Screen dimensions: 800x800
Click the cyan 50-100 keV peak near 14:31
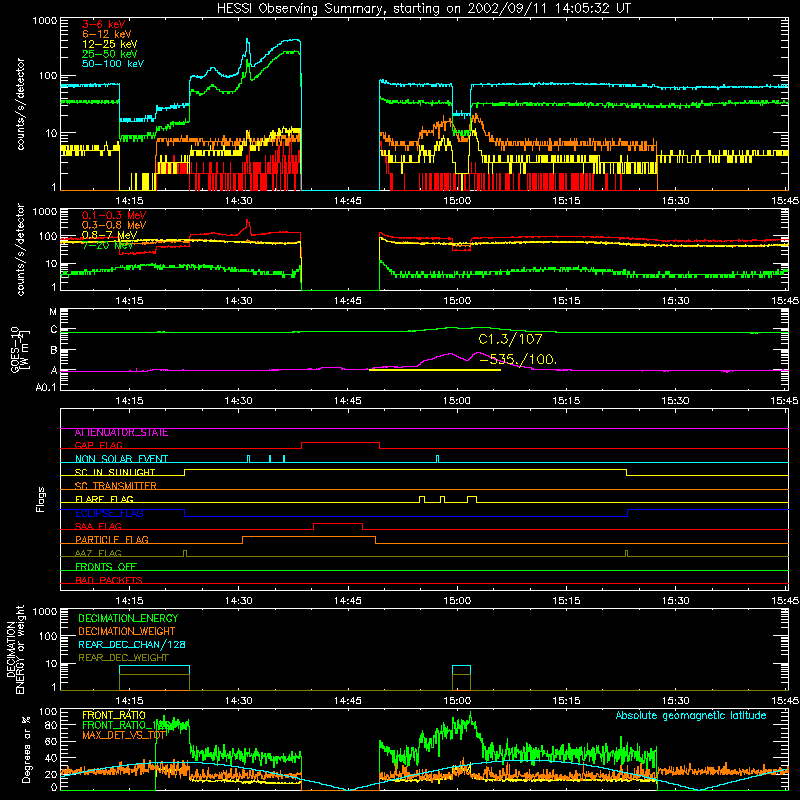pyautogui.click(x=248, y=40)
